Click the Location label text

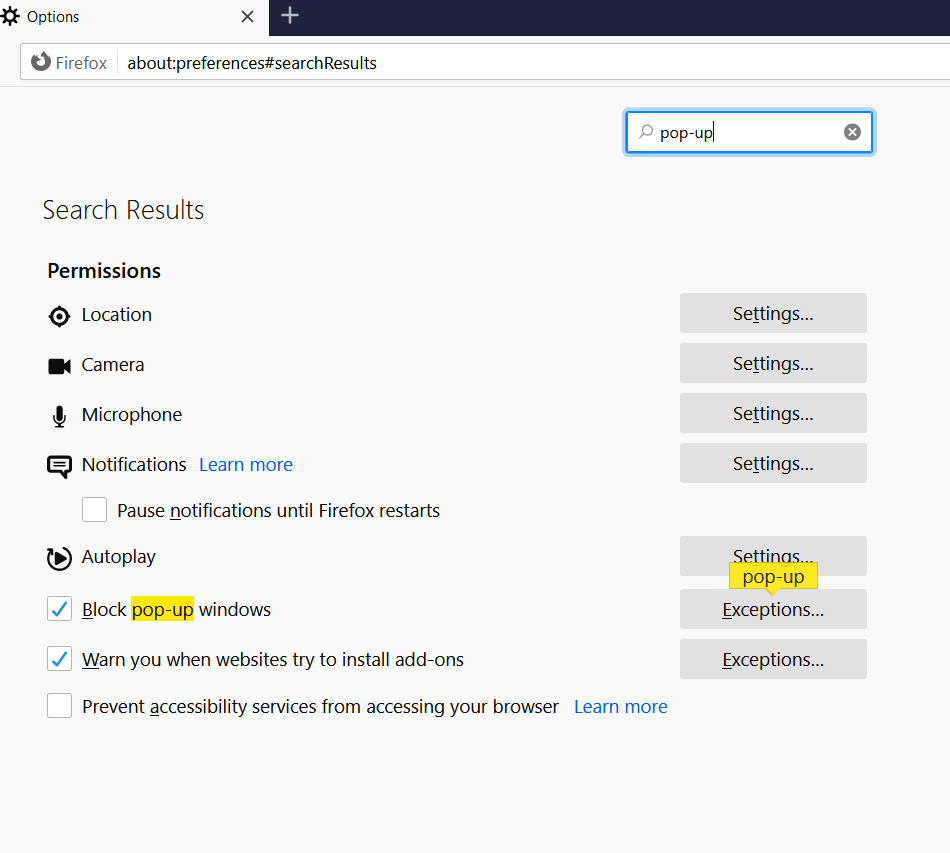(x=117, y=315)
